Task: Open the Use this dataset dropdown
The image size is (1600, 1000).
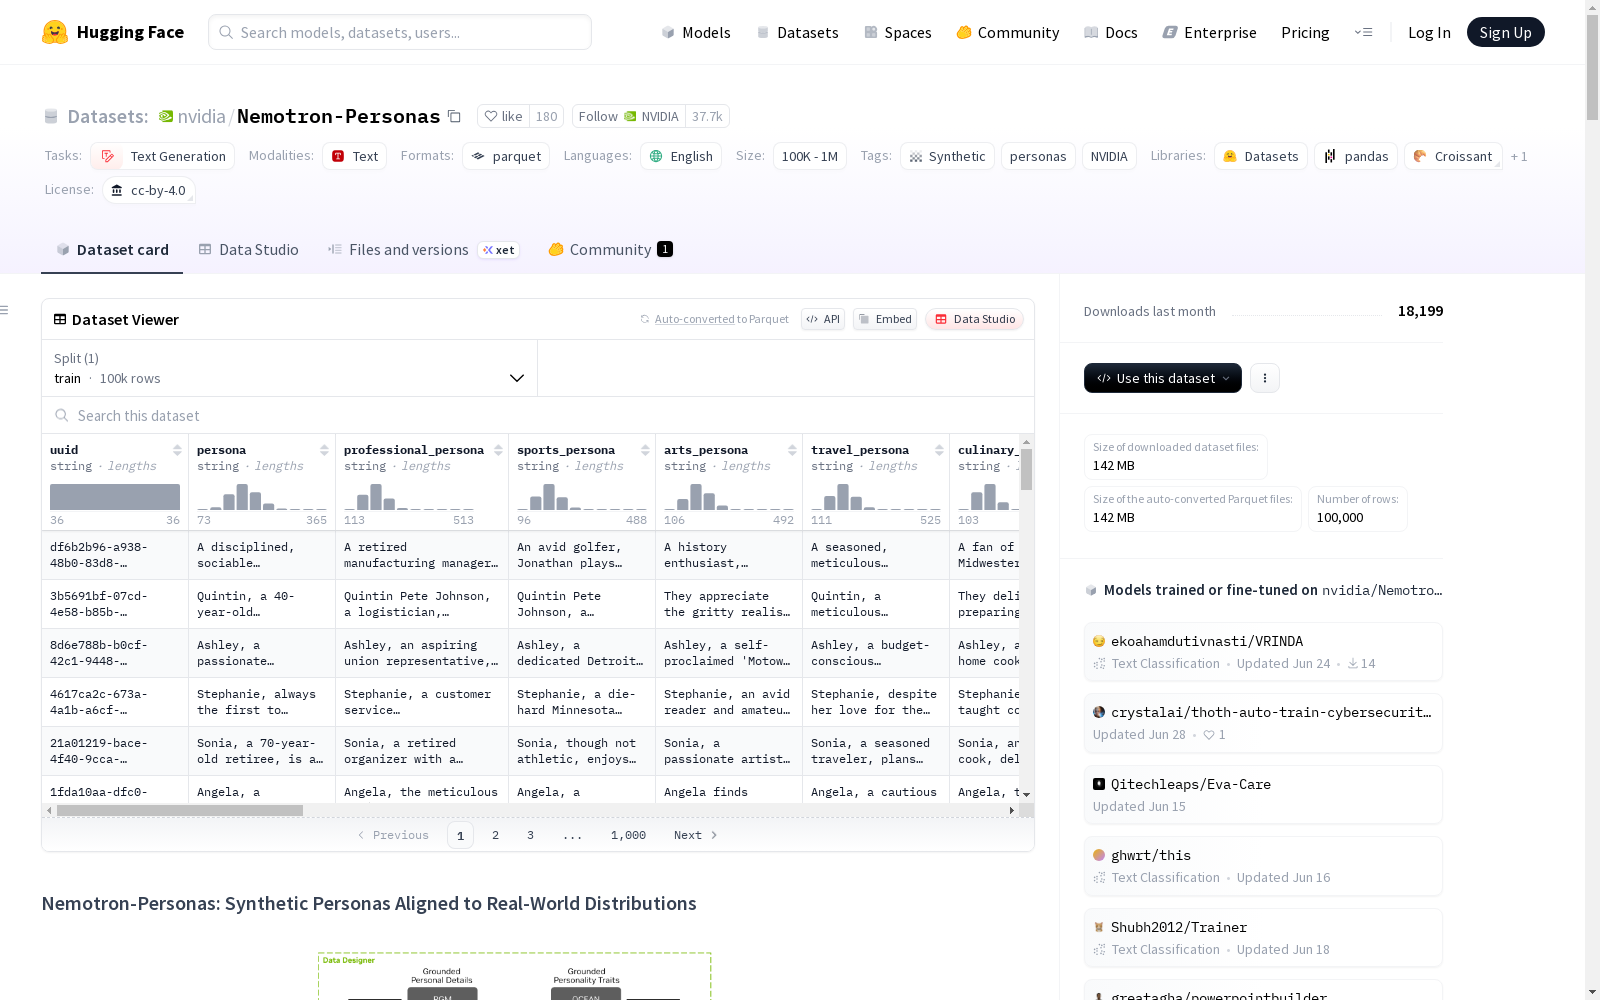Action: click(1163, 378)
